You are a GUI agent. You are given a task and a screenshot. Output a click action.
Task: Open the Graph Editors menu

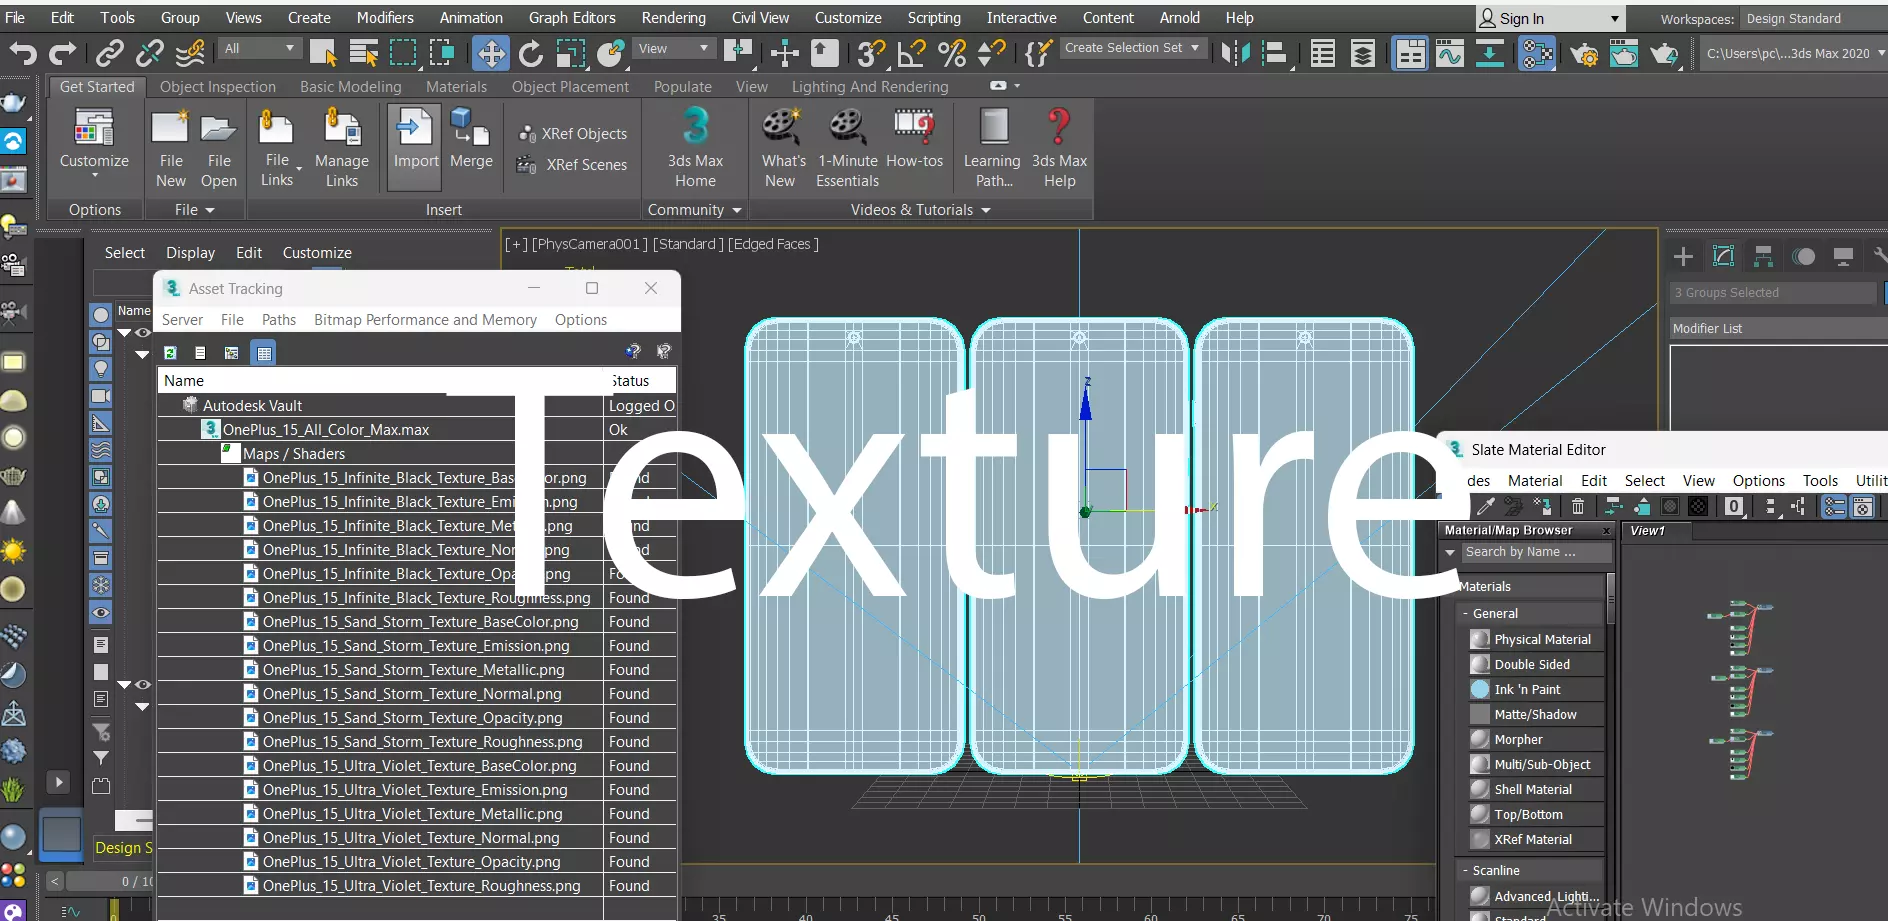572,18
